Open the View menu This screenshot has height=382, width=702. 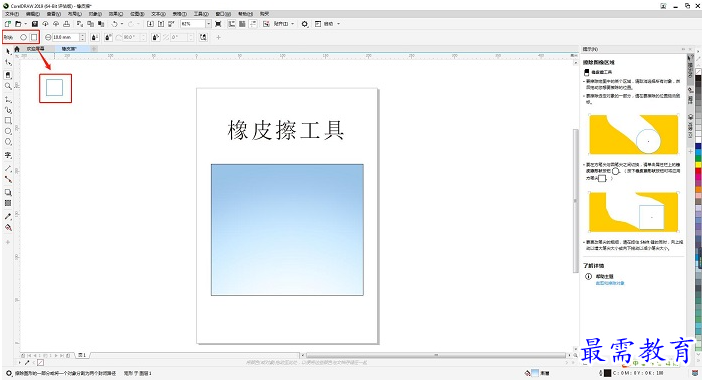point(53,14)
